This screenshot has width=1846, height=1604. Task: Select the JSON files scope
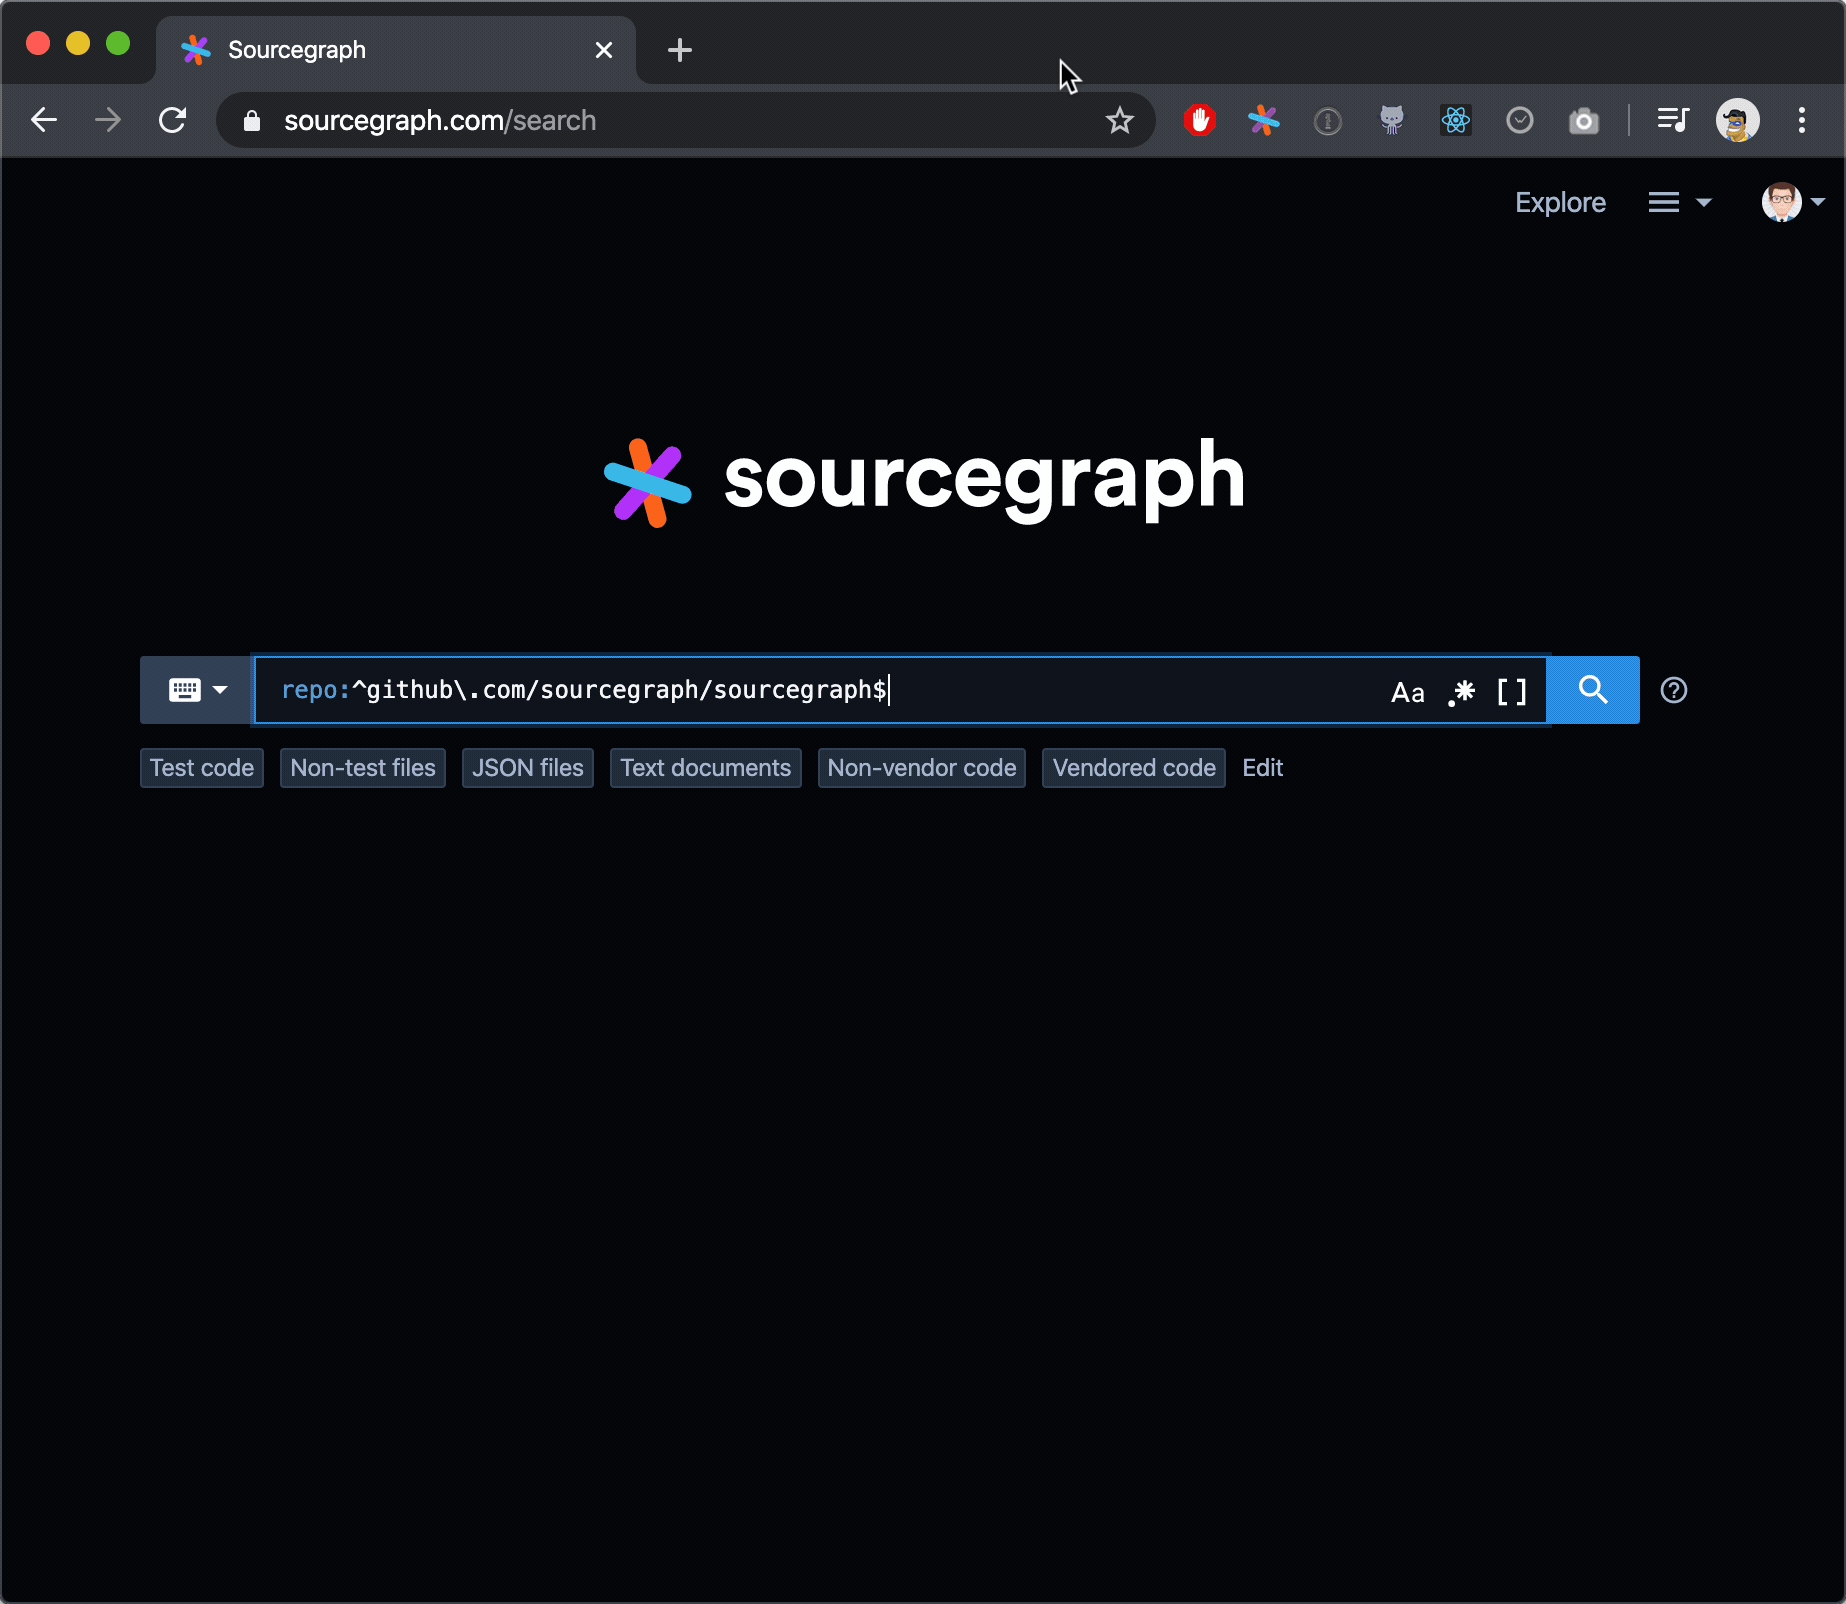[x=528, y=768]
